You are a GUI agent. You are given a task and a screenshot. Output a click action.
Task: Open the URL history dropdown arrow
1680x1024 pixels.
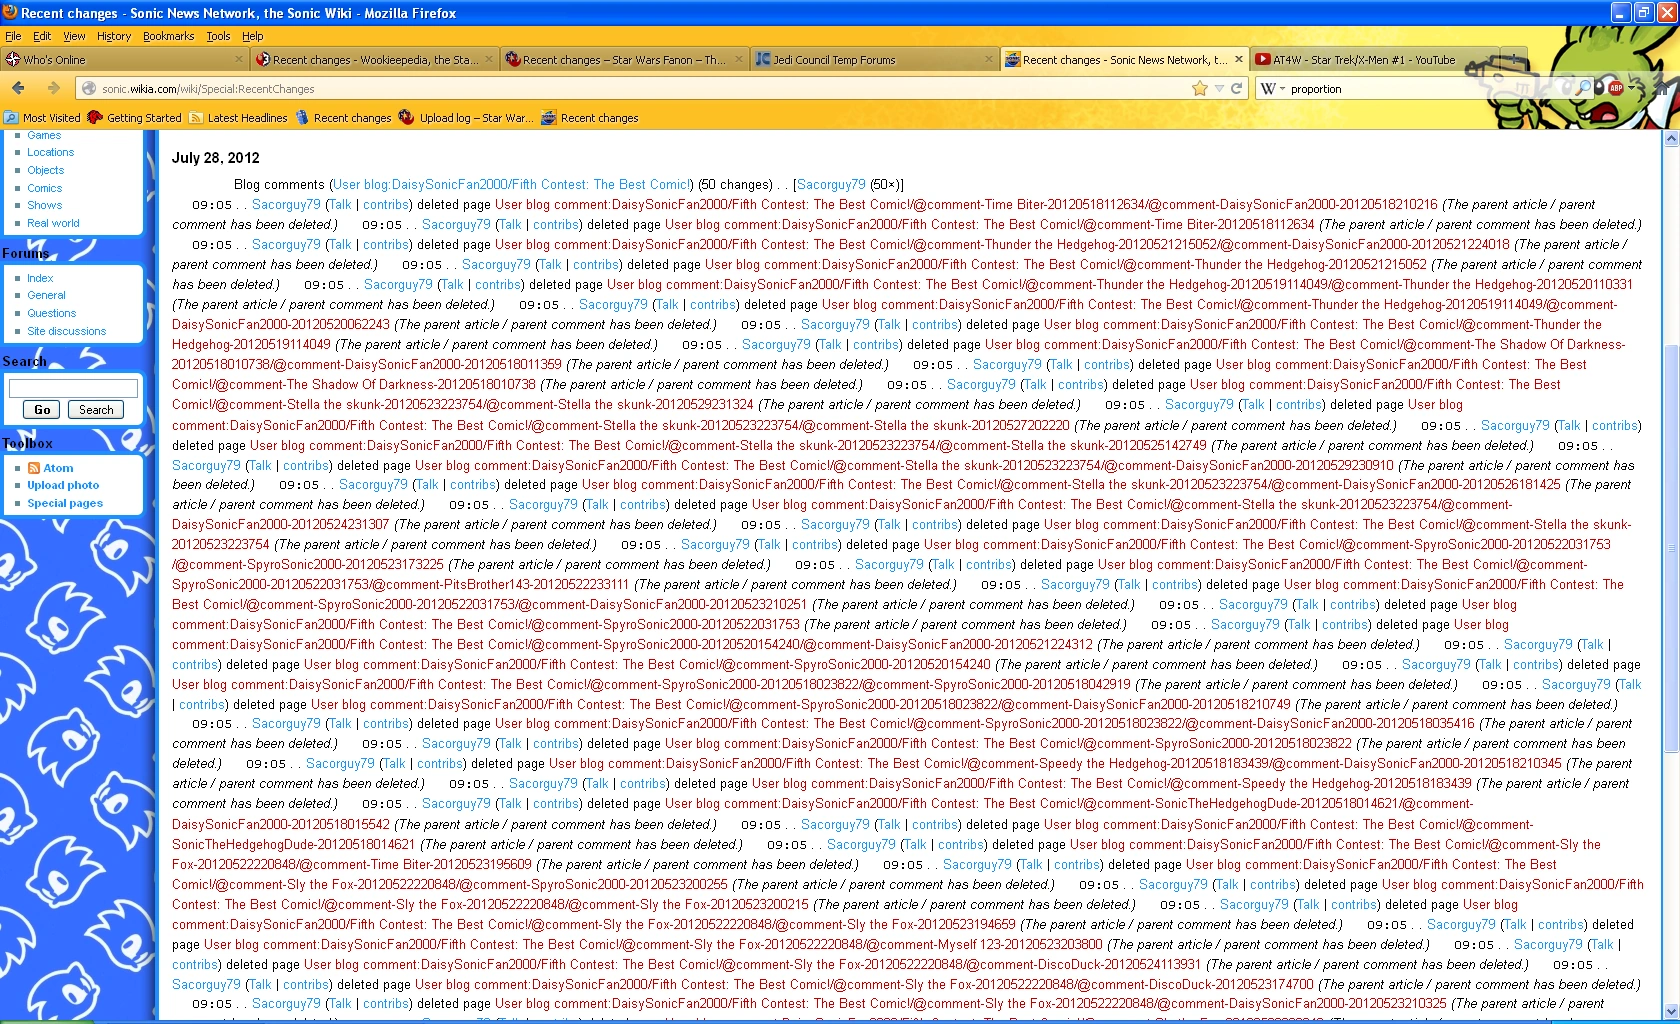pyautogui.click(x=1219, y=88)
